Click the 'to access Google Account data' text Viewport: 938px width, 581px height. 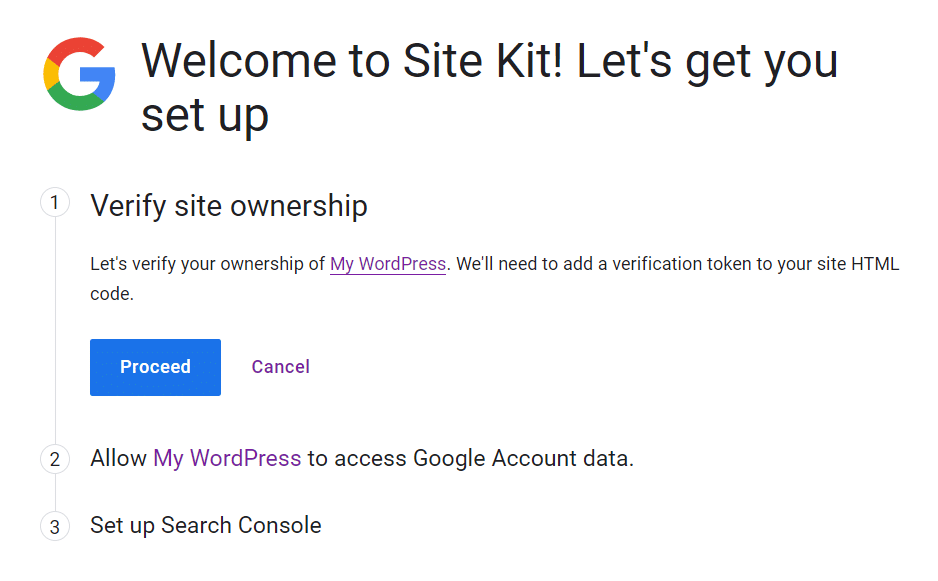click(x=471, y=458)
